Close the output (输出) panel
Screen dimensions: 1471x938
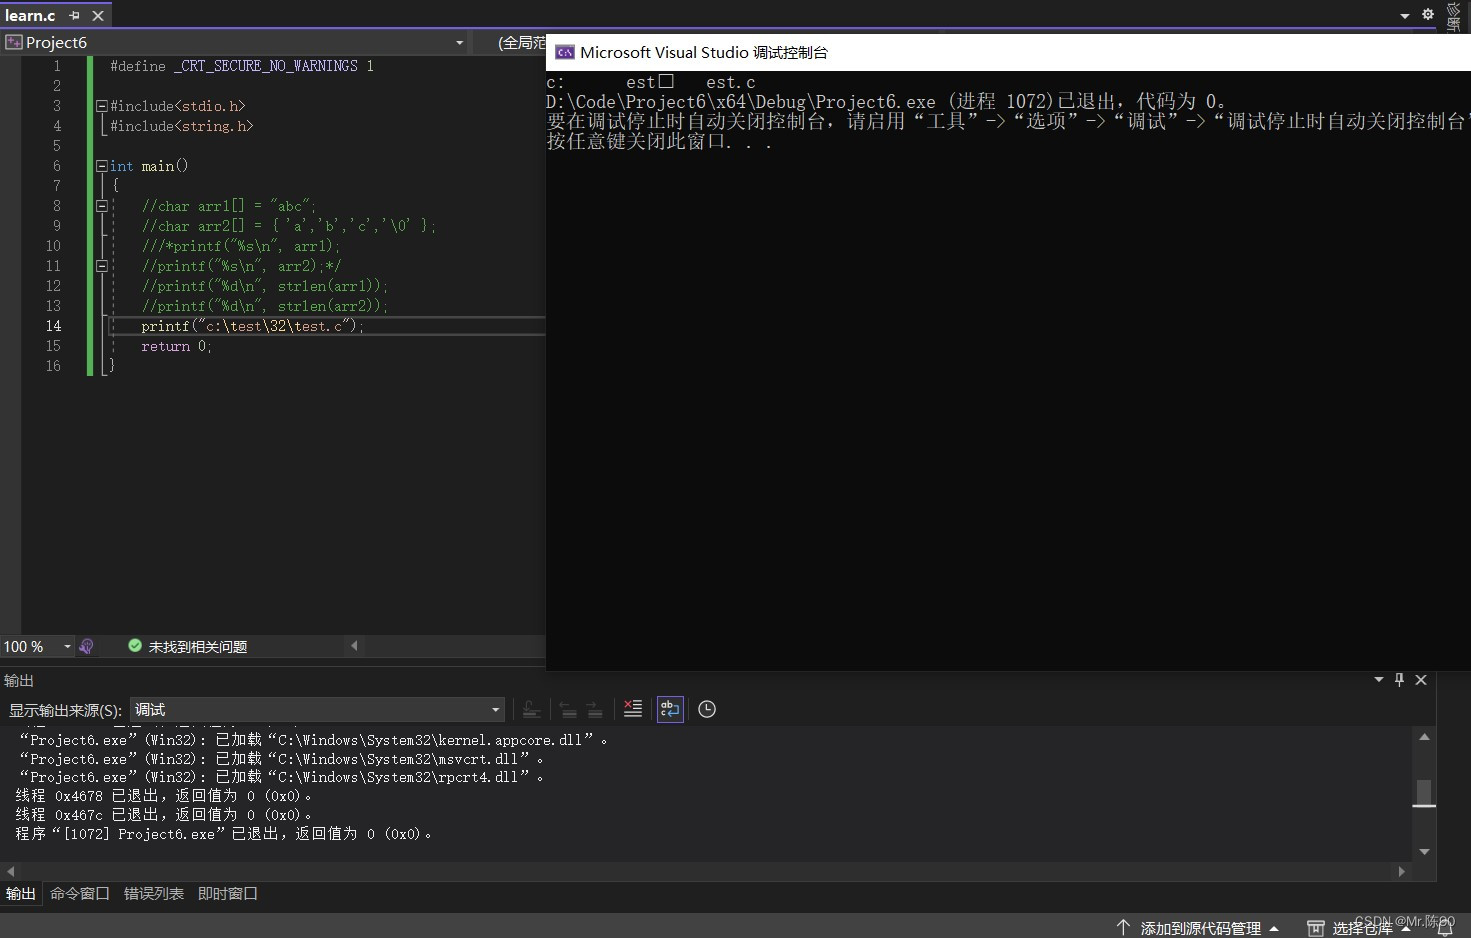coord(1421,680)
